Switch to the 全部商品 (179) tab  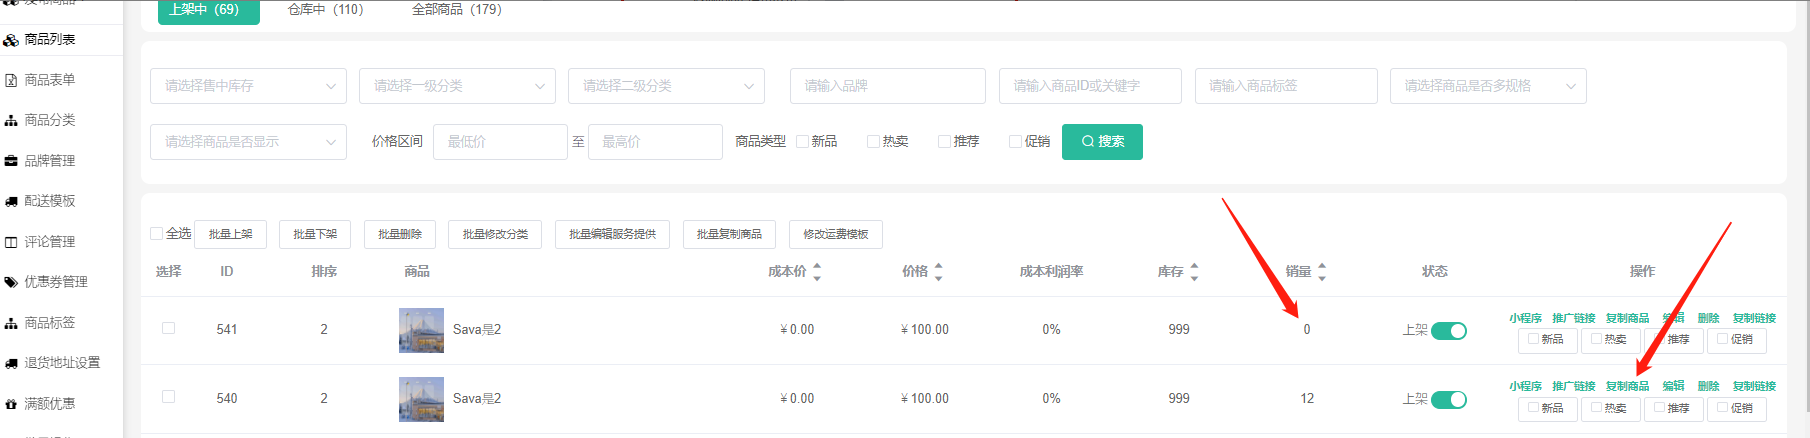pyautogui.click(x=457, y=10)
